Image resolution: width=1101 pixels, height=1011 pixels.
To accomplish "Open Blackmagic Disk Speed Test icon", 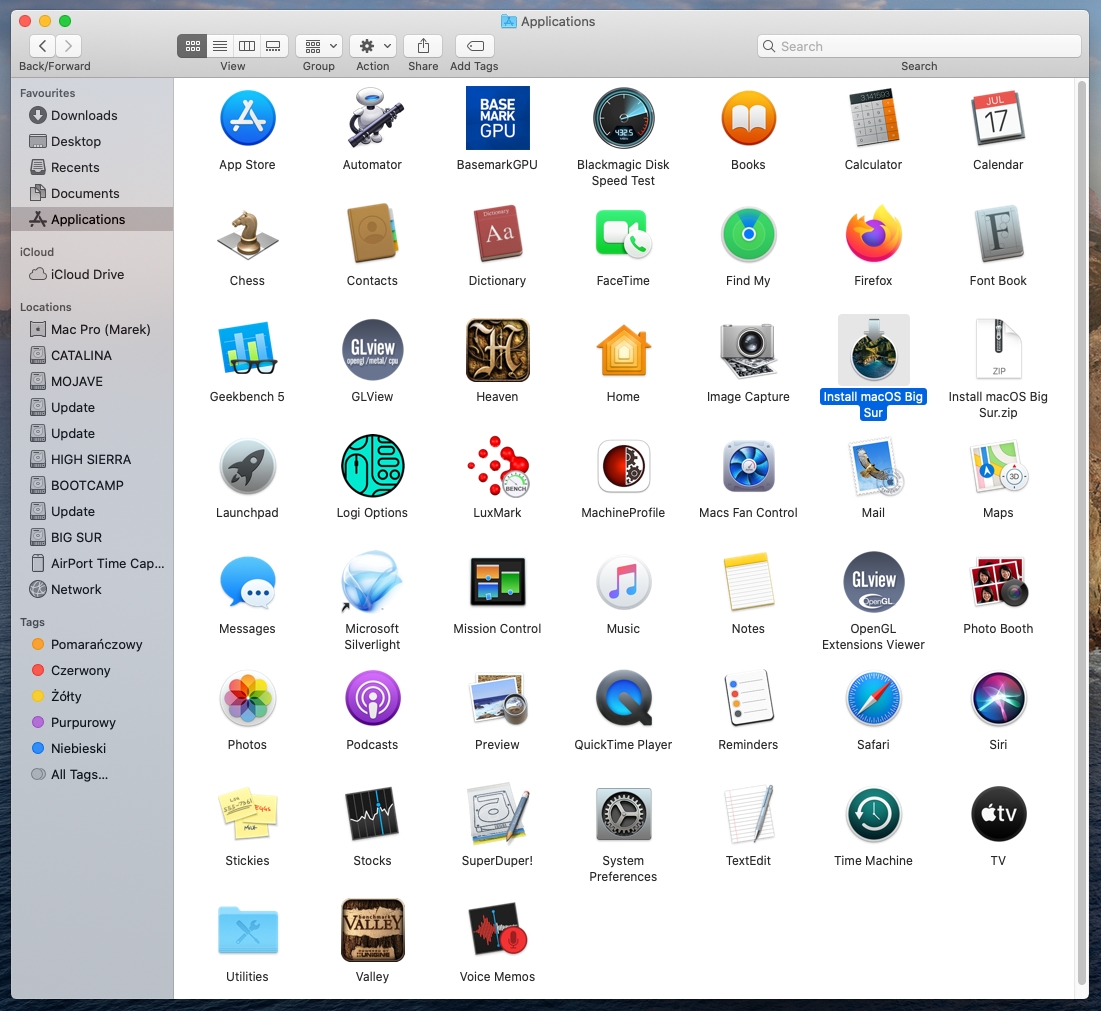I will coord(623,118).
